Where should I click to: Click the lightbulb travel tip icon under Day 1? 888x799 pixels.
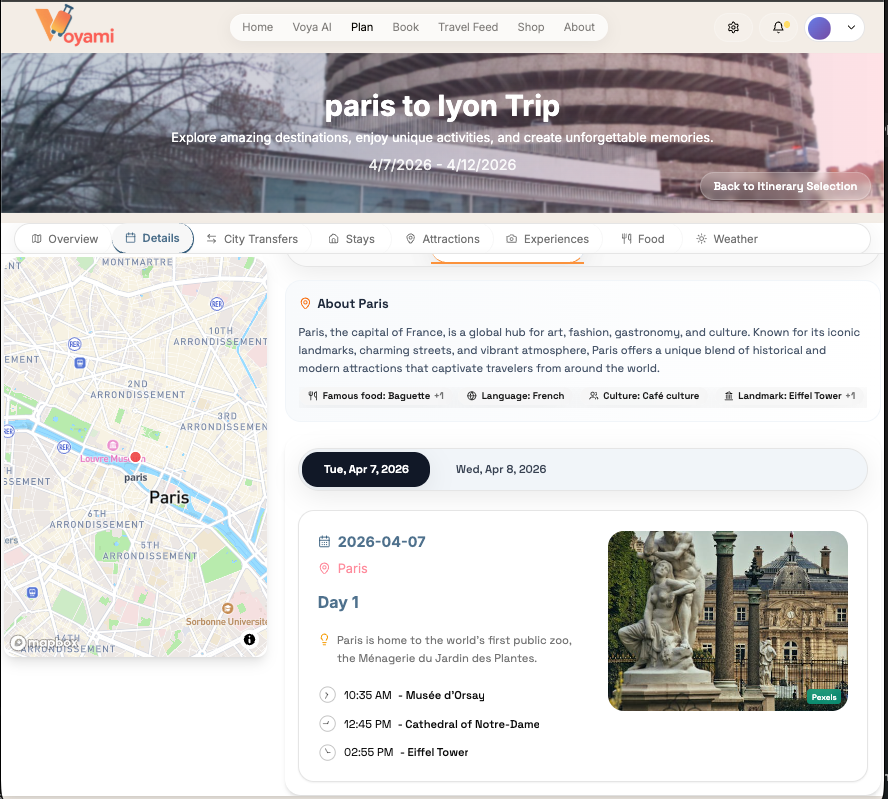coord(324,639)
